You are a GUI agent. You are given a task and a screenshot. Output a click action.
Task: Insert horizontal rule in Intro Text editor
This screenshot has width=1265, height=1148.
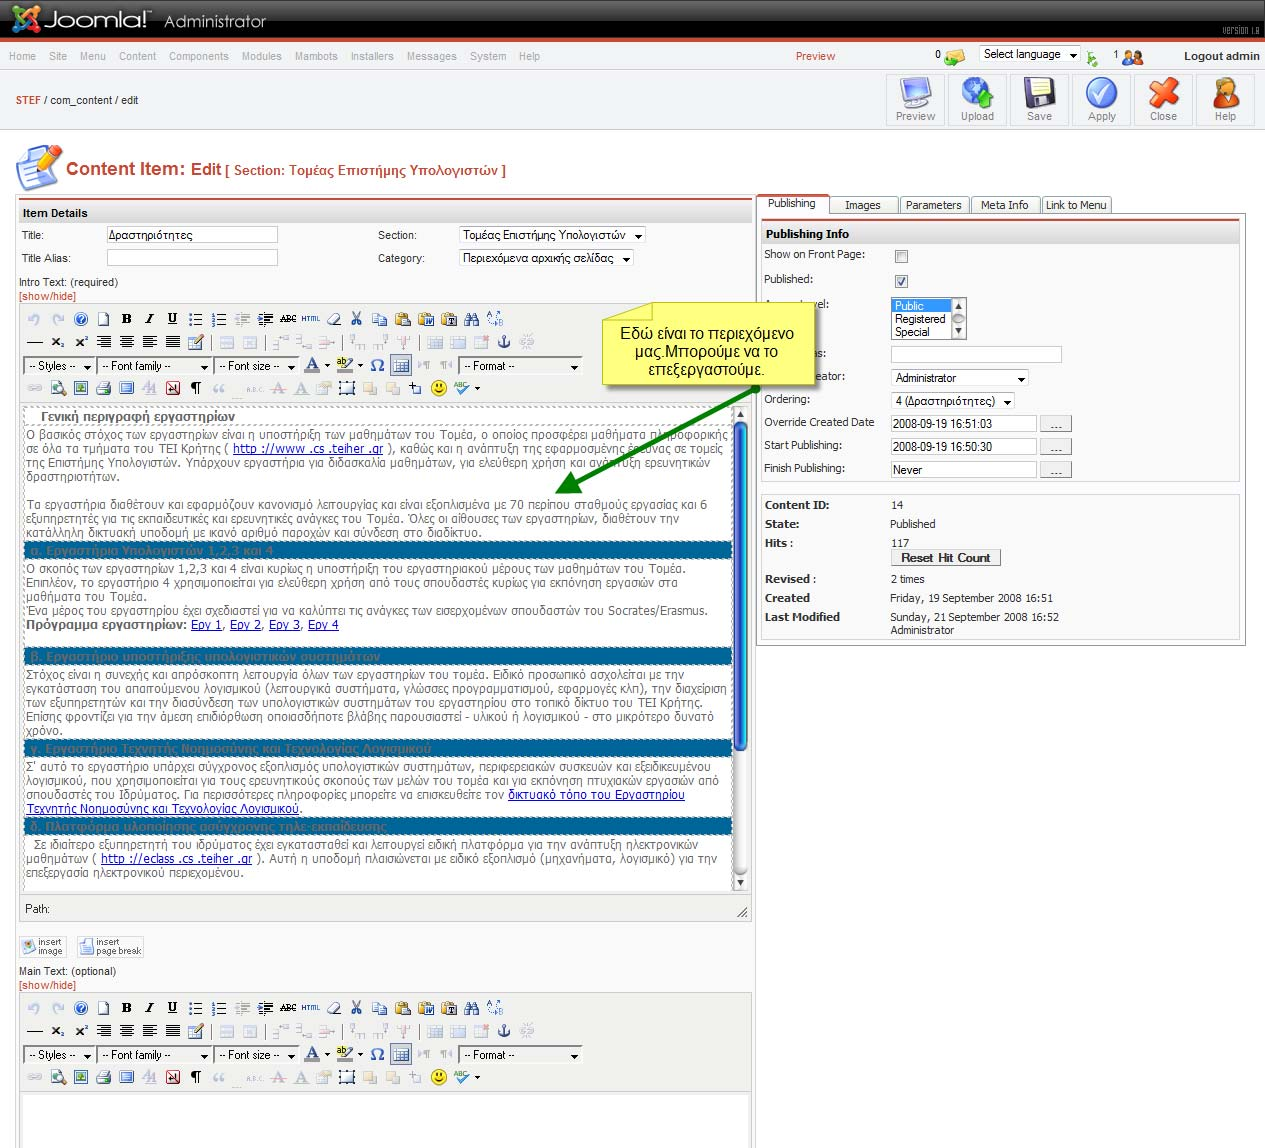coord(35,342)
